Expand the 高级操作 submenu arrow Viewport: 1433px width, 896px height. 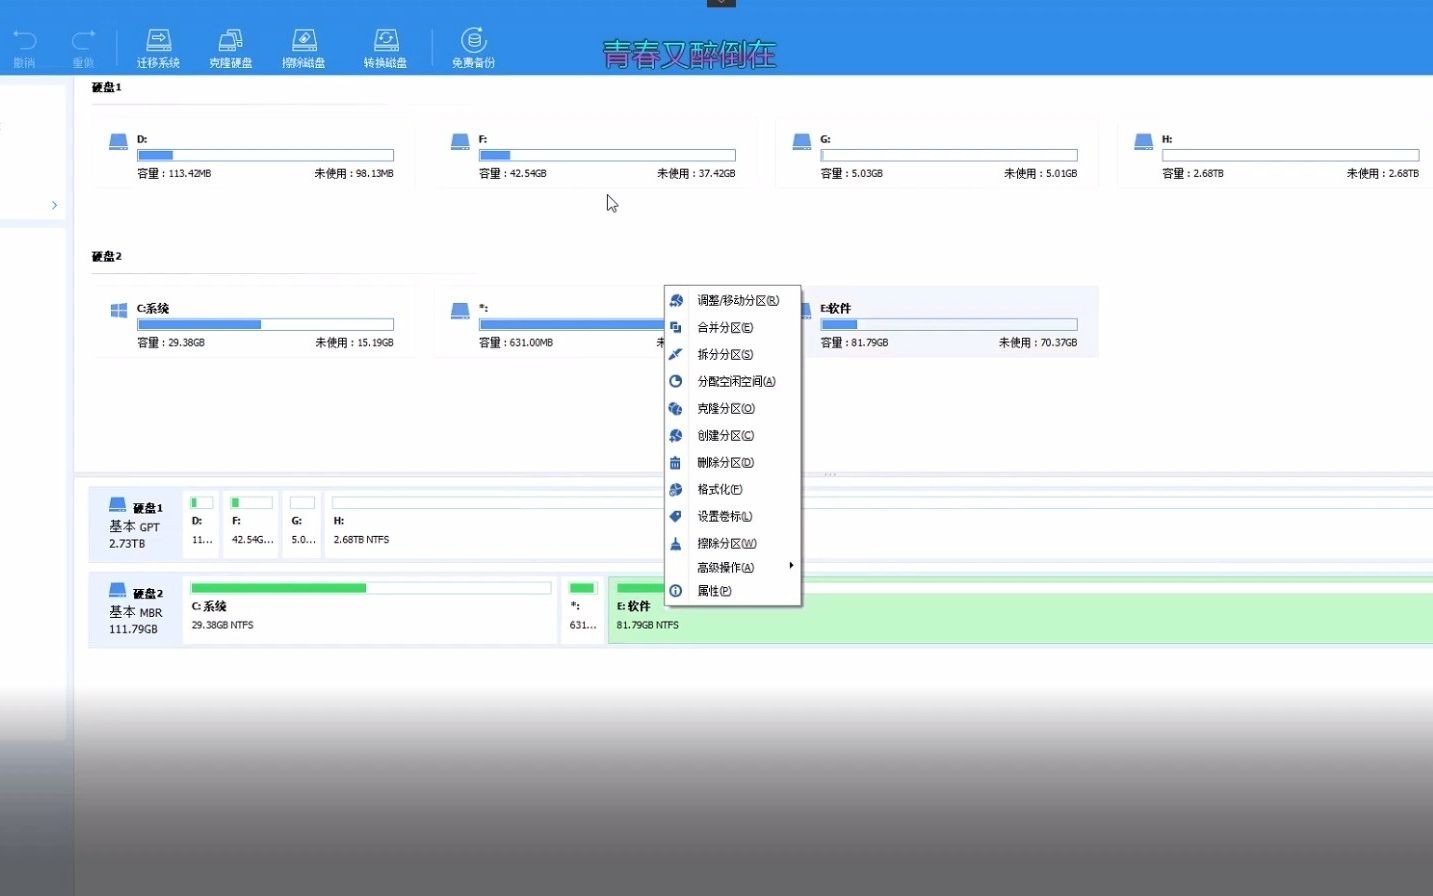click(791, 566)
